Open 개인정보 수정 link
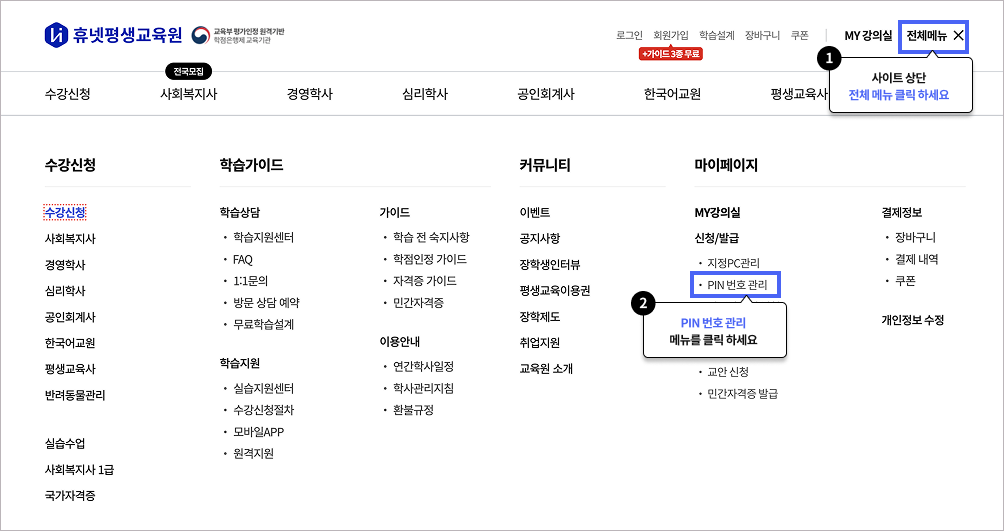Viewport: 1004px width, 531px height. 912,321
